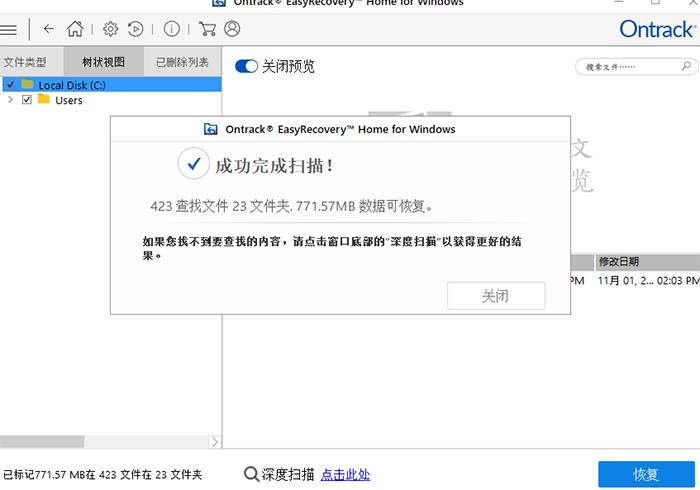
Task: Go back with the left arrow icon
Action: click(x=49, y=29)
